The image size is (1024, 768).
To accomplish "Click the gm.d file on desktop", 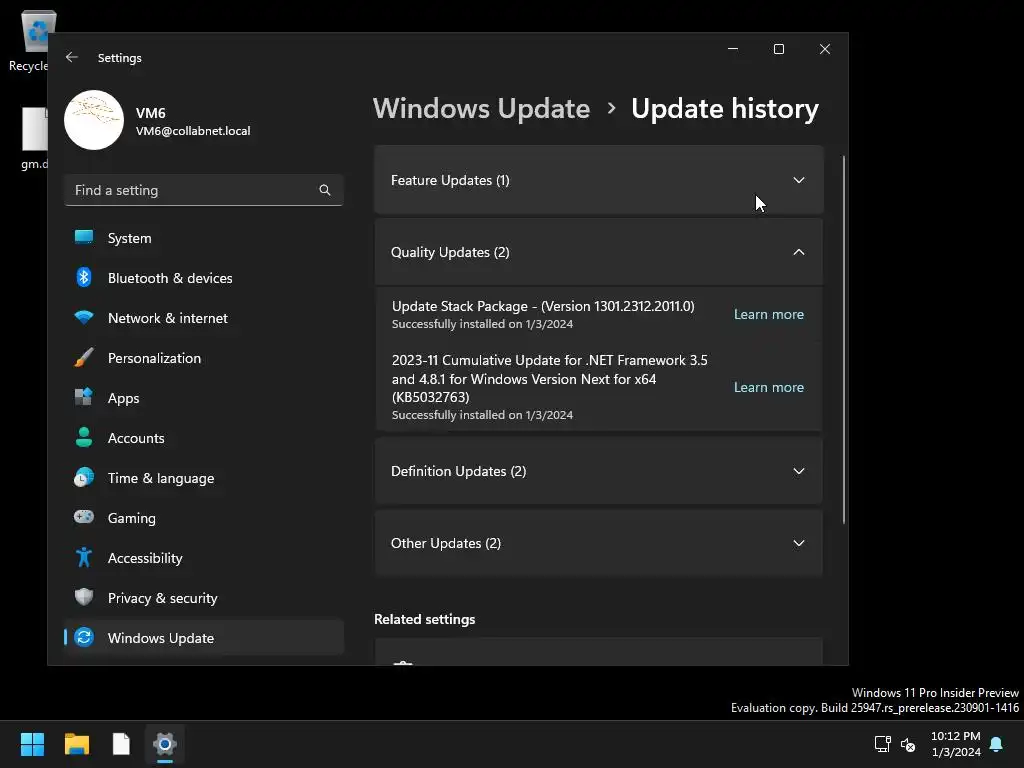I will click(x=34, y=138).
